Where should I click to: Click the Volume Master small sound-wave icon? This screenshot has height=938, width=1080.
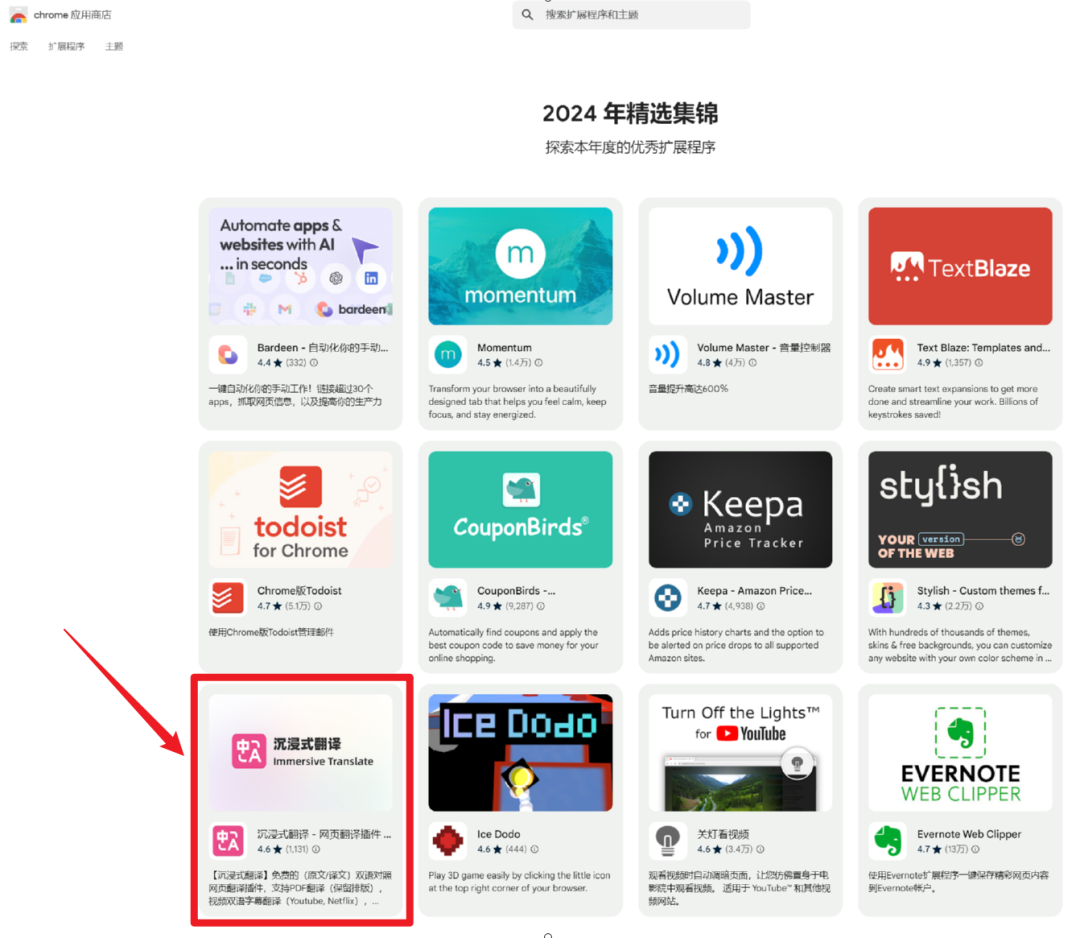pyautogui.click(x=667, y=354)
